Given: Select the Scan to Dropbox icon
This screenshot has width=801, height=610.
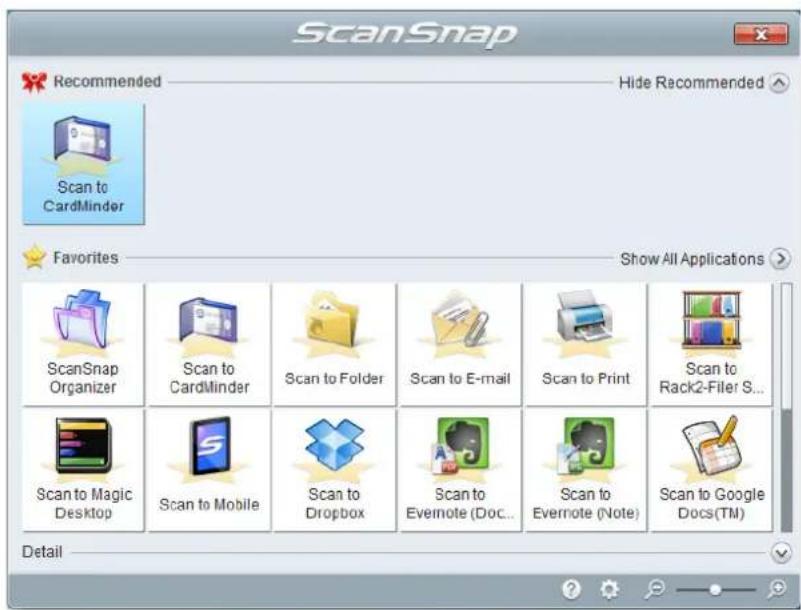Looking at the screenshot, I should [334, 470].
